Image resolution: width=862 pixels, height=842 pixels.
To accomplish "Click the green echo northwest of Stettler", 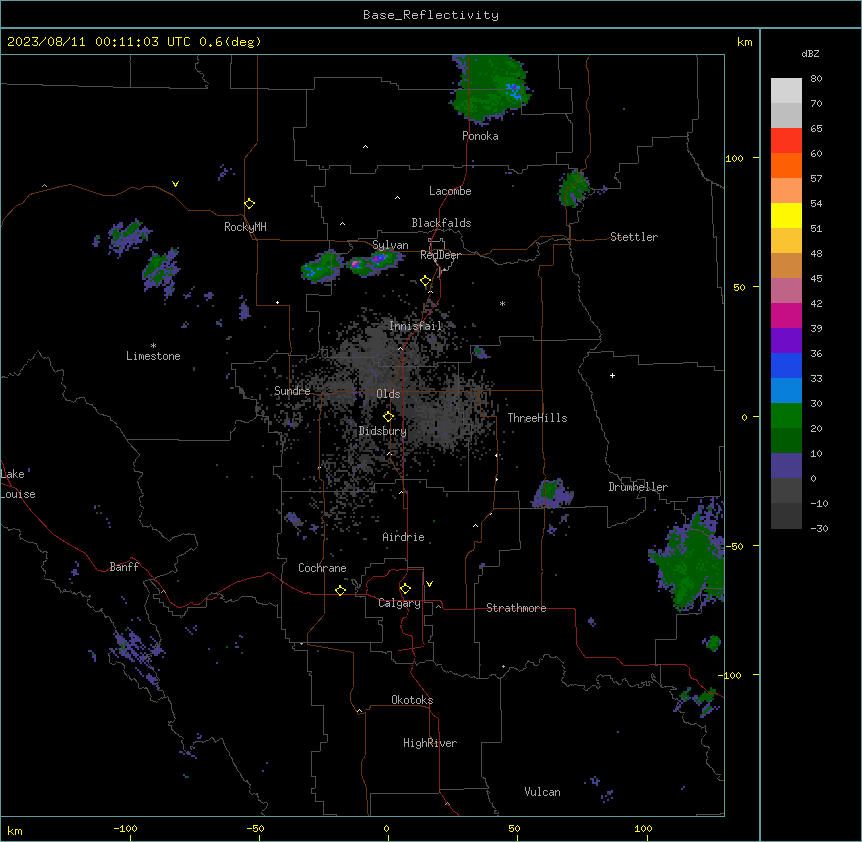I will (574, 189).
